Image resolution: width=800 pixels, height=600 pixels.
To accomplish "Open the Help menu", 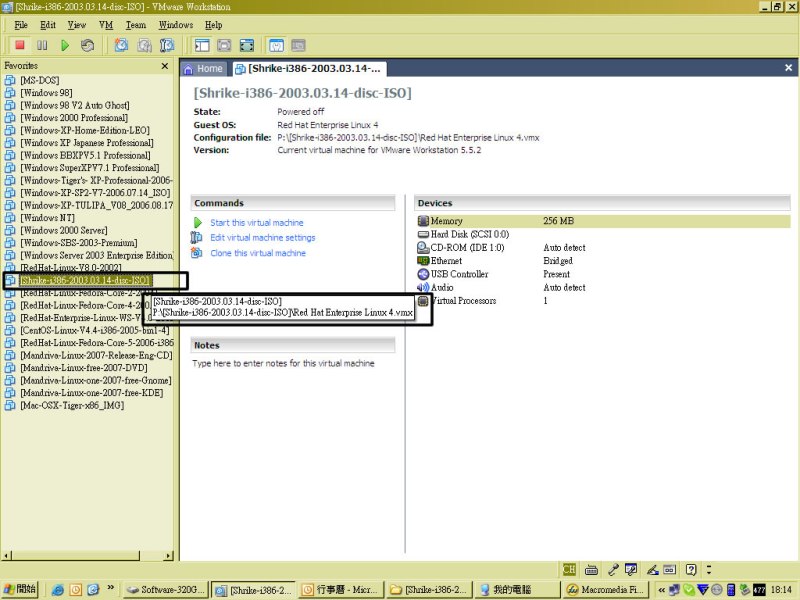I will click(x=213, y=25).
